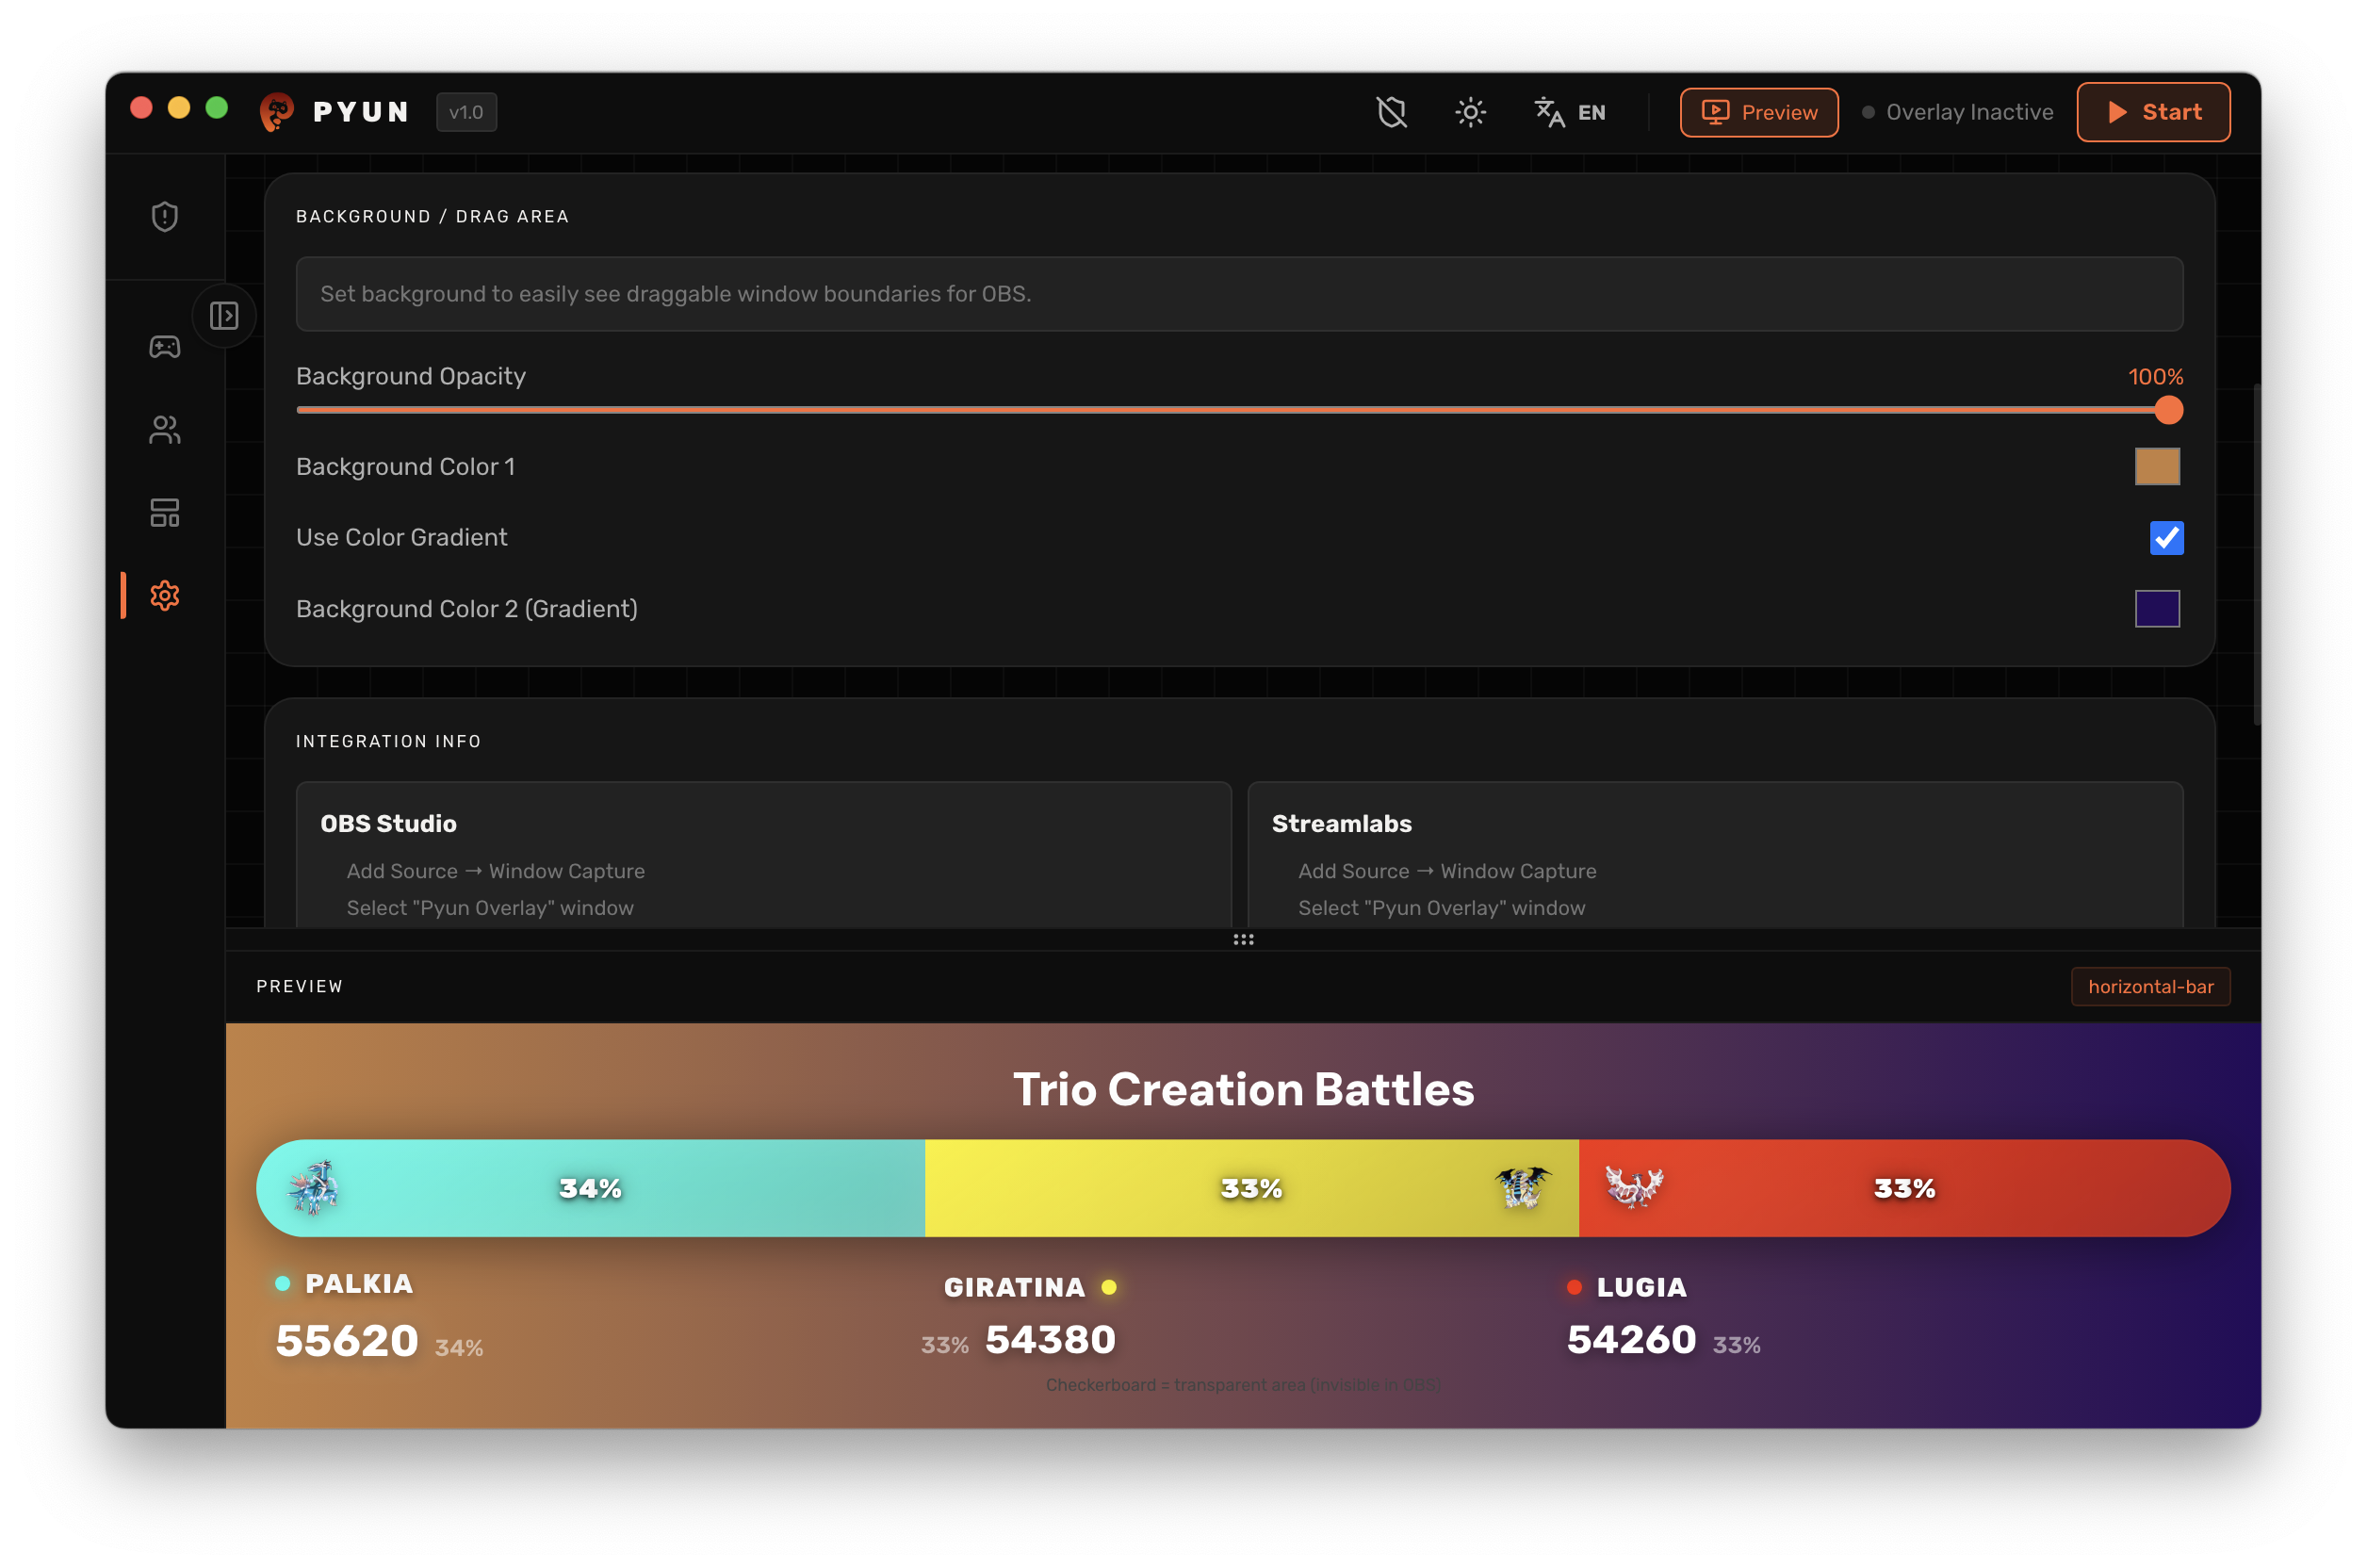Click Giratina's score 54380

click(x=1050, y=1340)
